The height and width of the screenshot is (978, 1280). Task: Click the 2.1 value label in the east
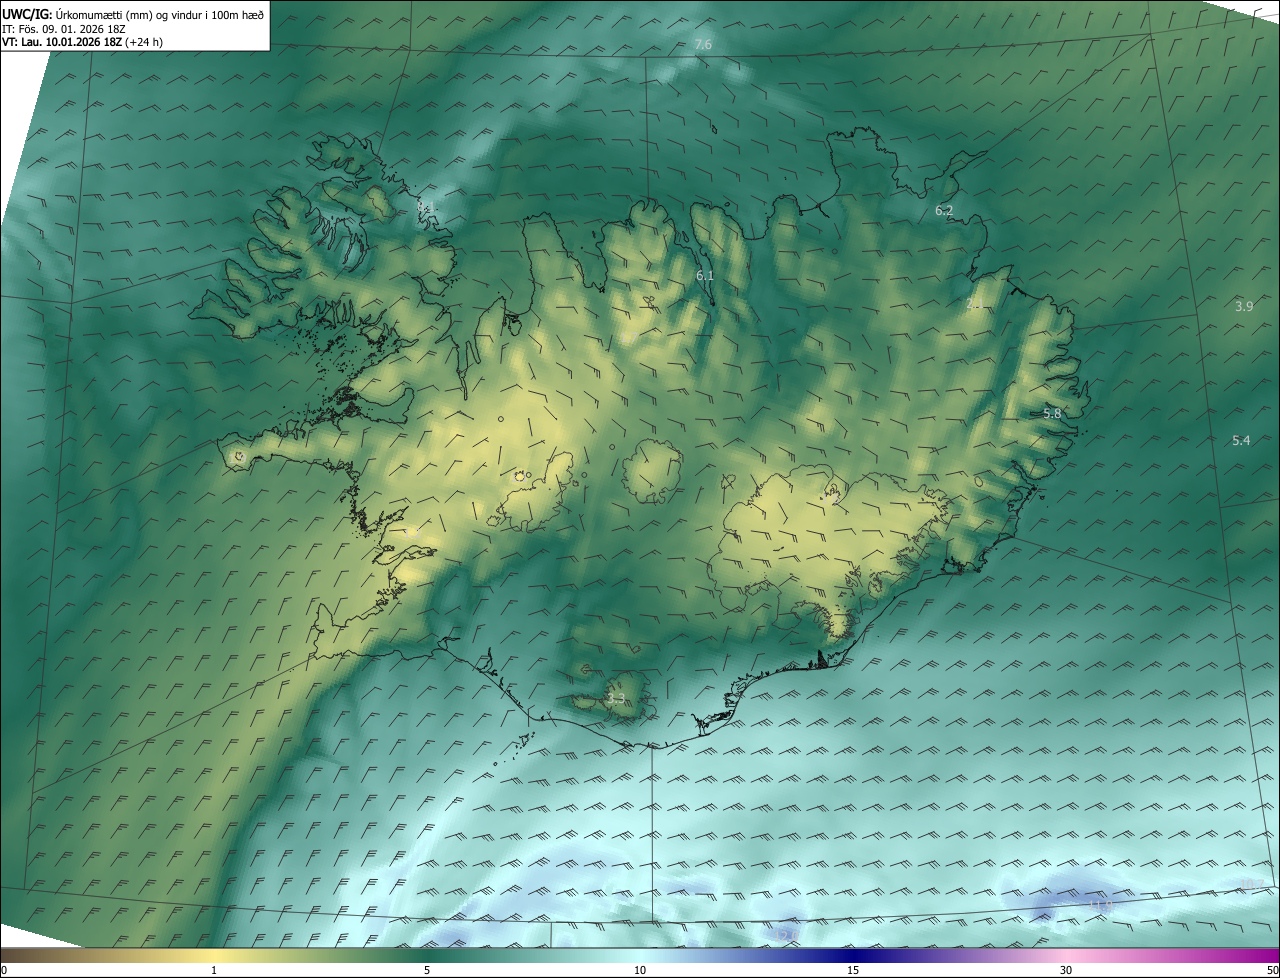click(x=973, y=303)
